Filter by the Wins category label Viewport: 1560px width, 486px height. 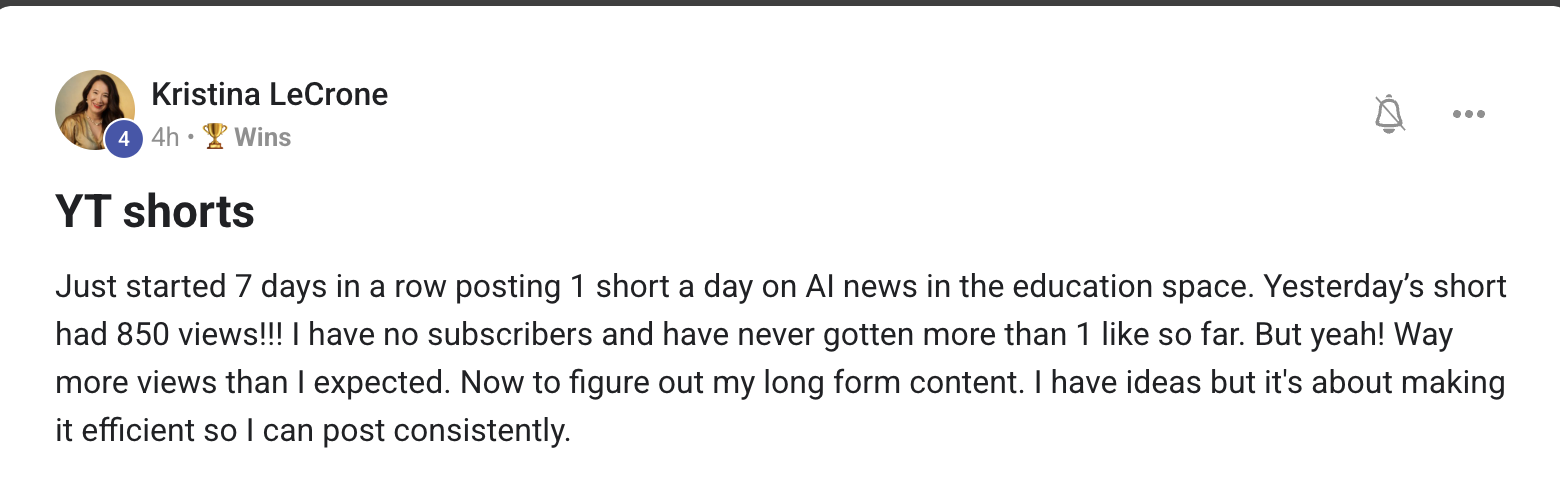coord(262,137)
